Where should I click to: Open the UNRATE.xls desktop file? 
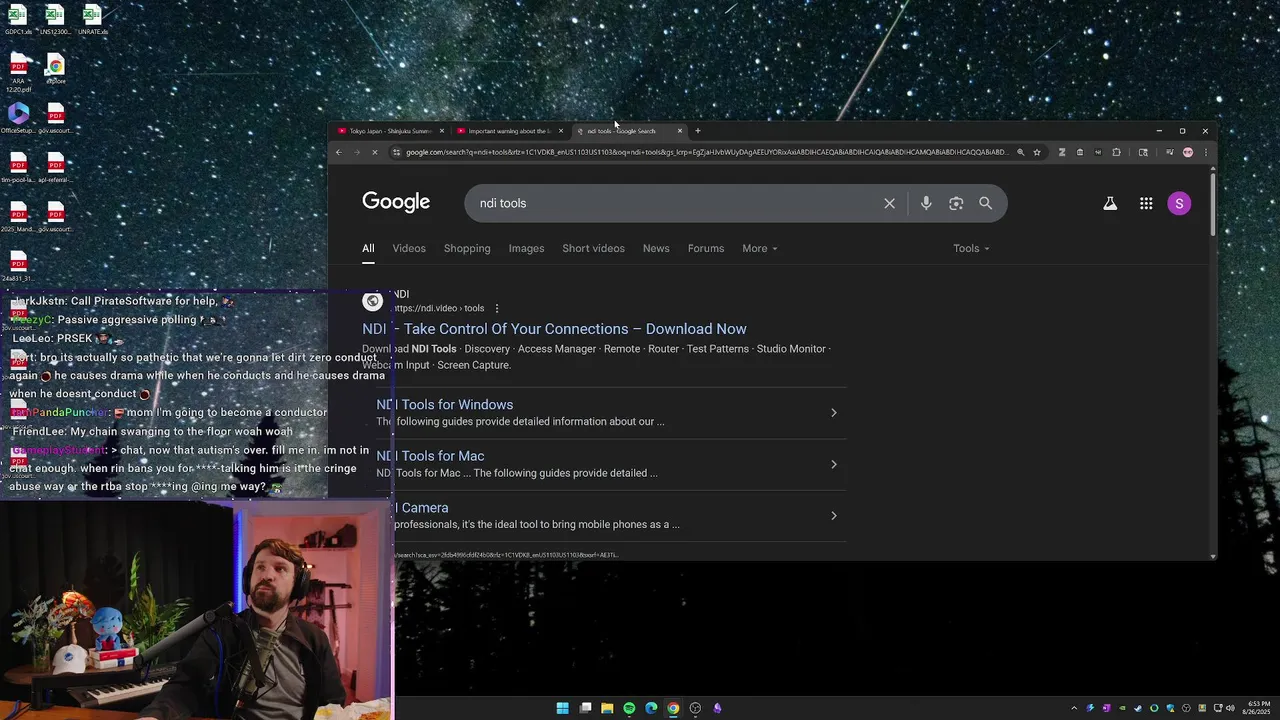click(92, 19)
